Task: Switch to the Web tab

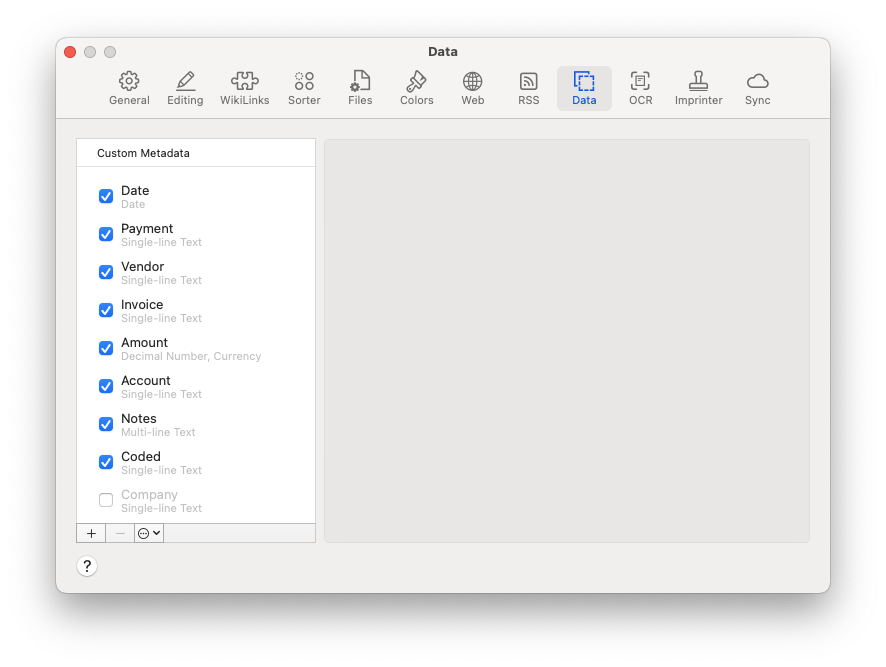Action: click(x=472, y=88)
